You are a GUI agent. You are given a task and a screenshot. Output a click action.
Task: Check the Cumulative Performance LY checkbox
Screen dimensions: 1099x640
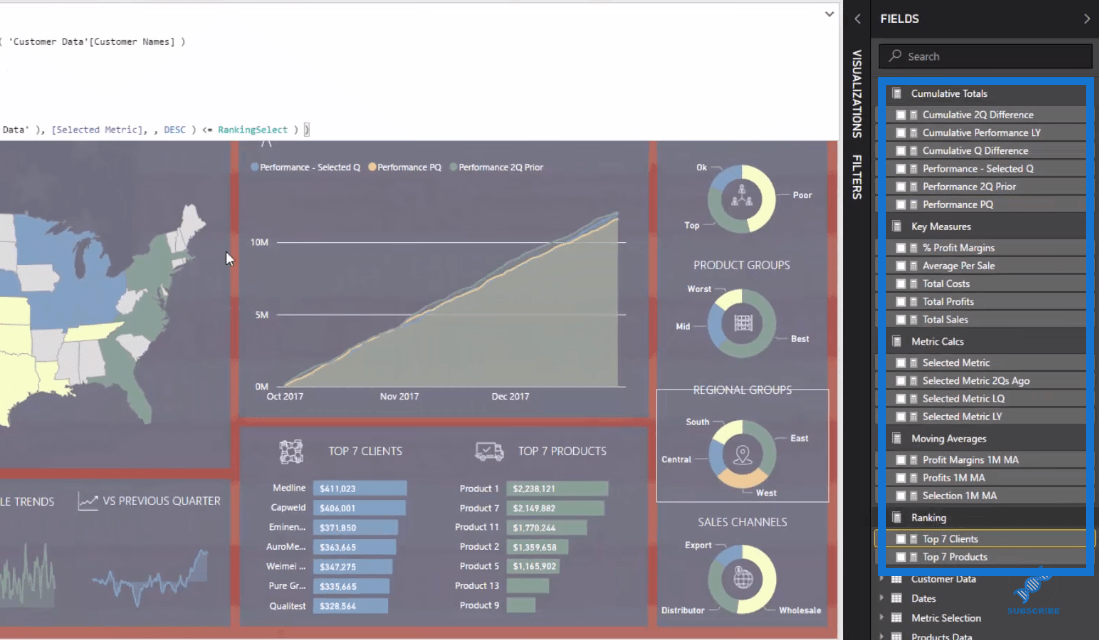tap(901, 132)
